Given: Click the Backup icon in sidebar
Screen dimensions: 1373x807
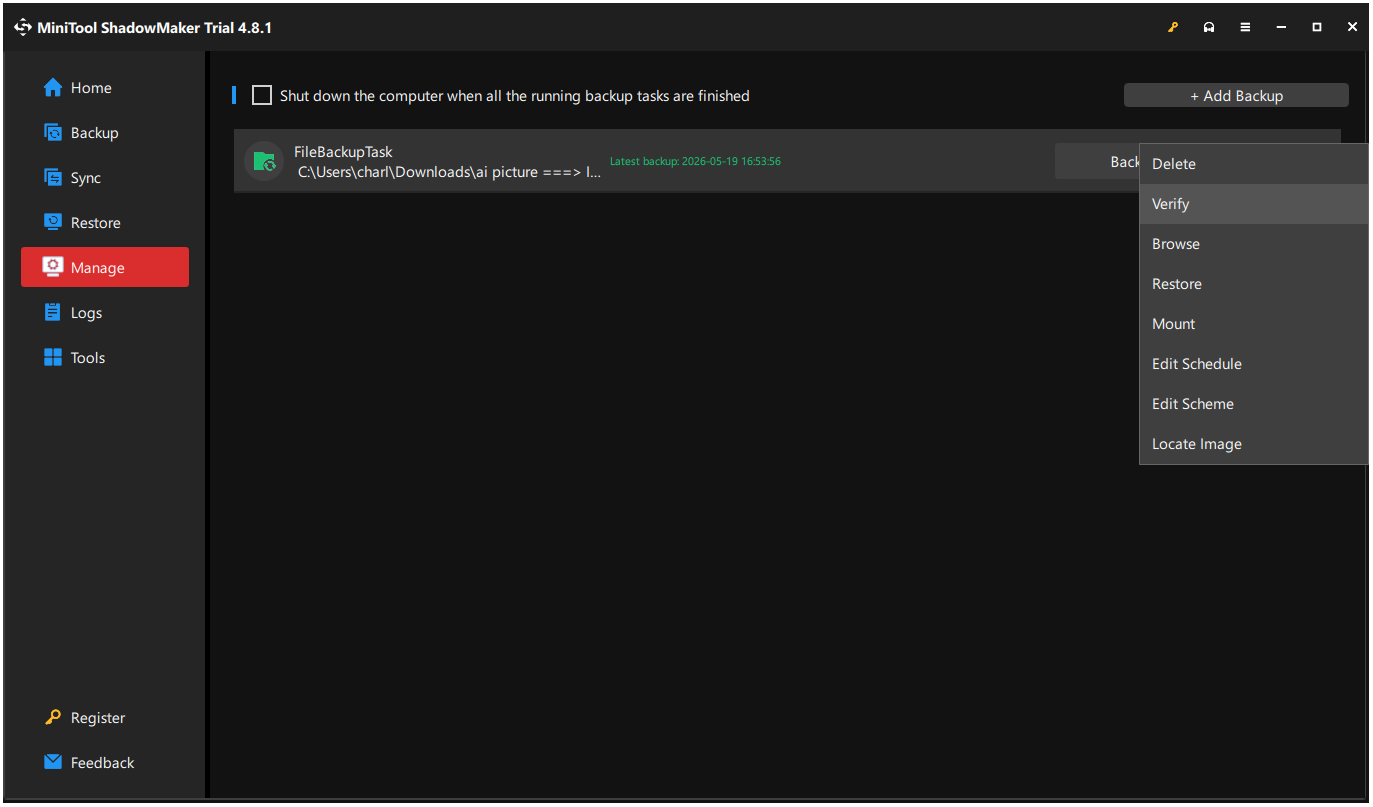Looking at the screenshot, I should [53, 133].
